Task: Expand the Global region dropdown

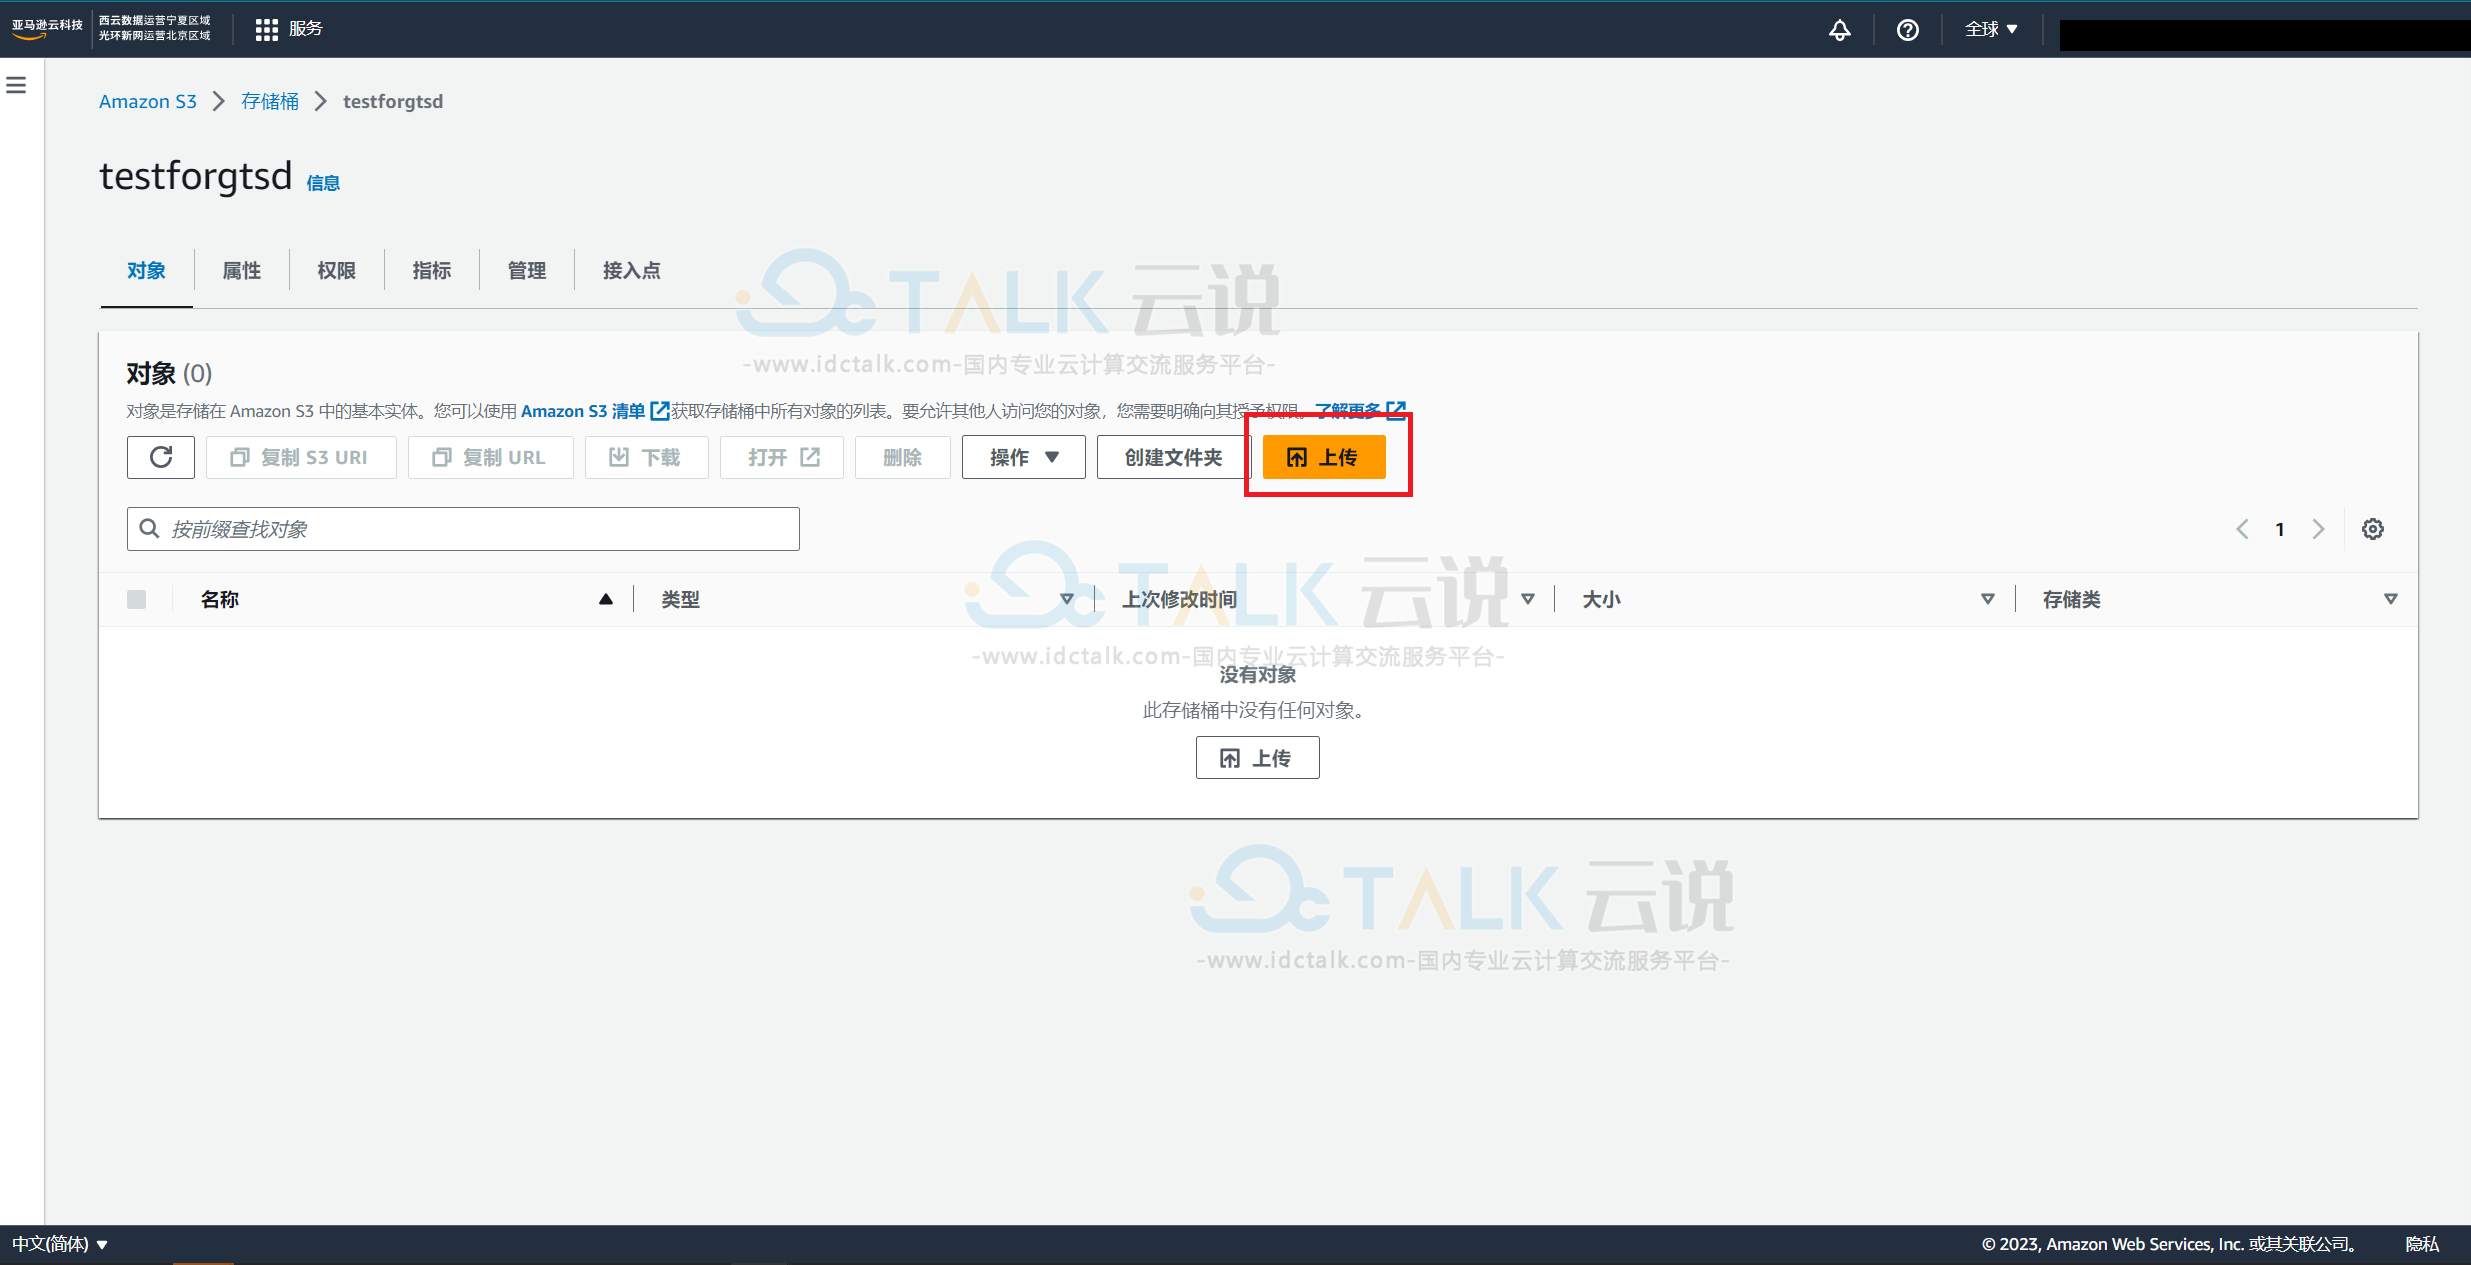Action: pyautogui.click(x=1991, y=30)
